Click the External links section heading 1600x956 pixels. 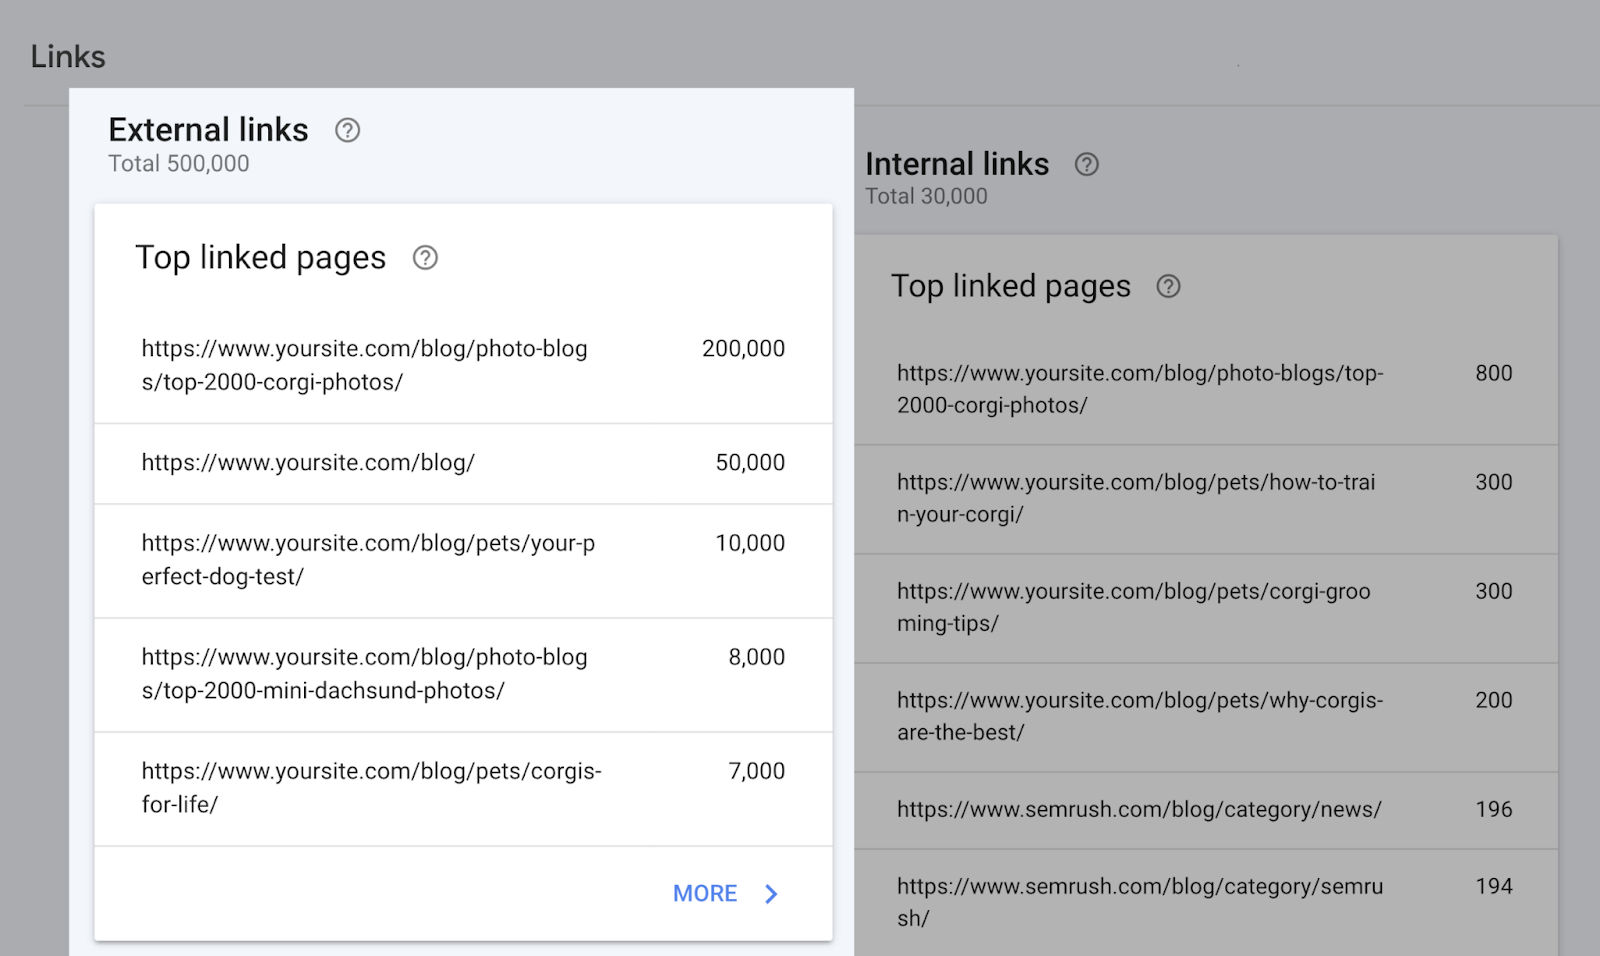pos(208,130)
